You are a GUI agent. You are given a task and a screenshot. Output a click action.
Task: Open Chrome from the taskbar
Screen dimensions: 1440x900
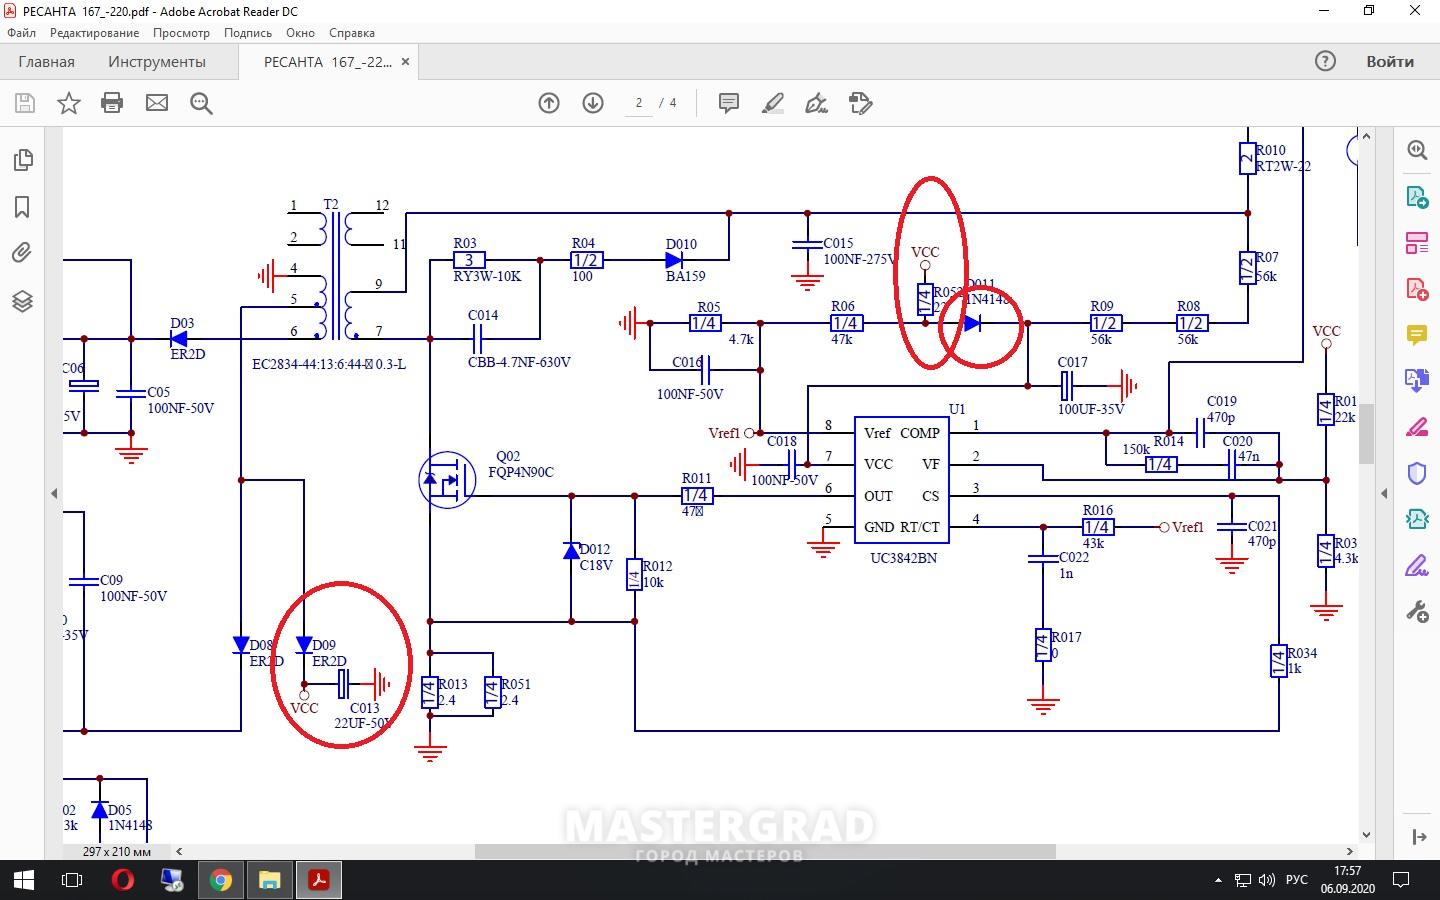[x=221, y=880]
